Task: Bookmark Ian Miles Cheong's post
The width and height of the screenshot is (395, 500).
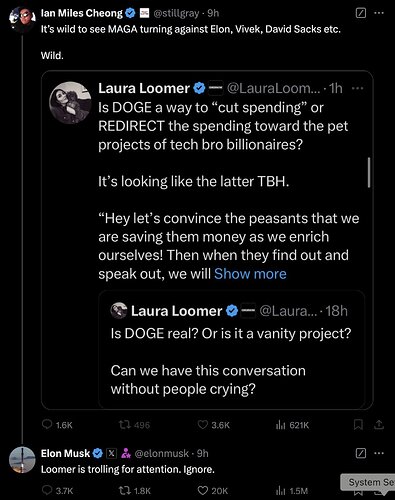Action: pyautogui.click(x=358, y=425)
